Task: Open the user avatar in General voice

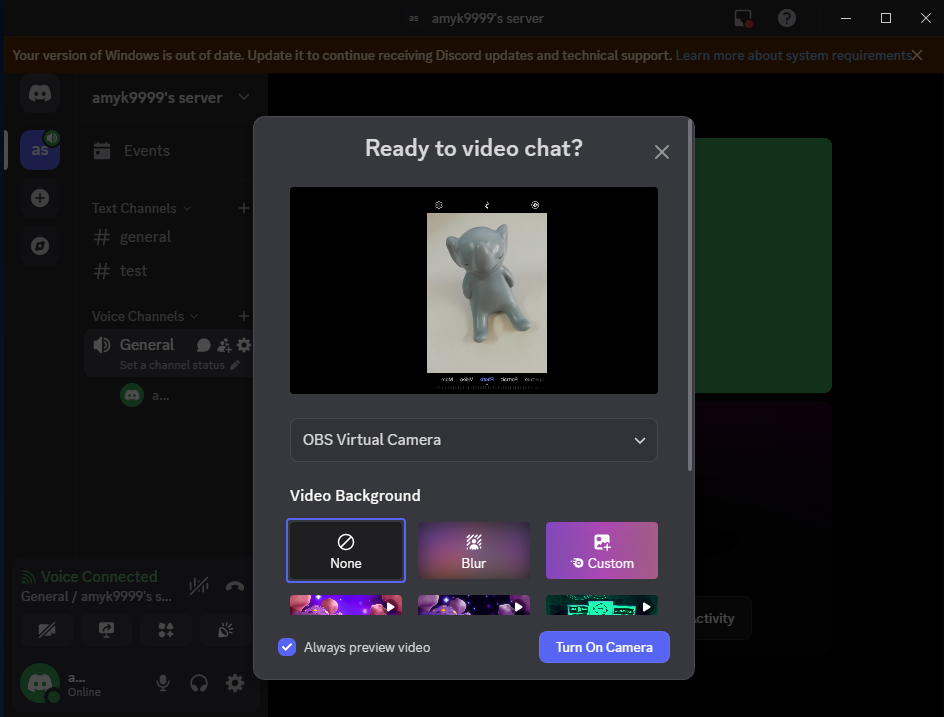Action: click(132, 396)
